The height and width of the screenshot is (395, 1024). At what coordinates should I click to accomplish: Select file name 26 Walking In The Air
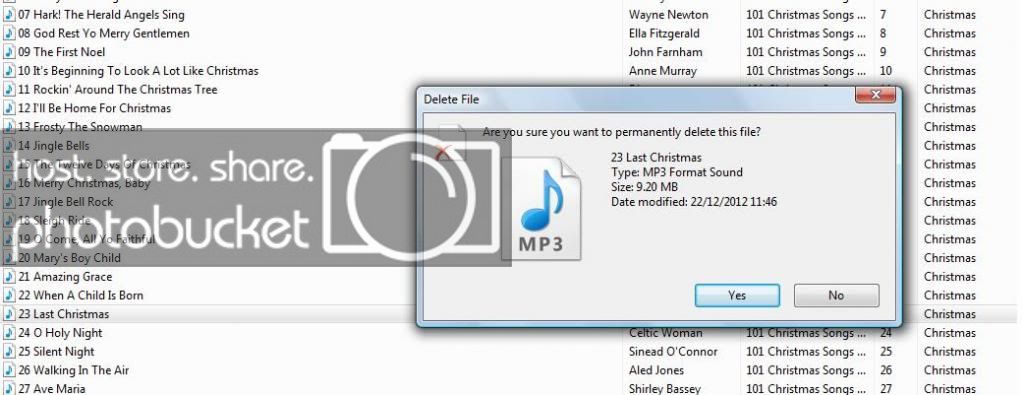[x=73, y=370]
